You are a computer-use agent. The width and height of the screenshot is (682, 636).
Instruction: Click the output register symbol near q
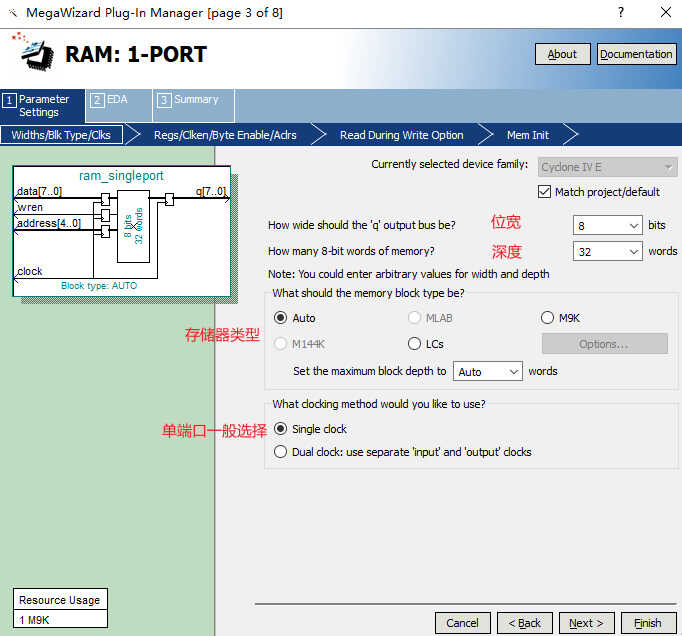point(169,200)
